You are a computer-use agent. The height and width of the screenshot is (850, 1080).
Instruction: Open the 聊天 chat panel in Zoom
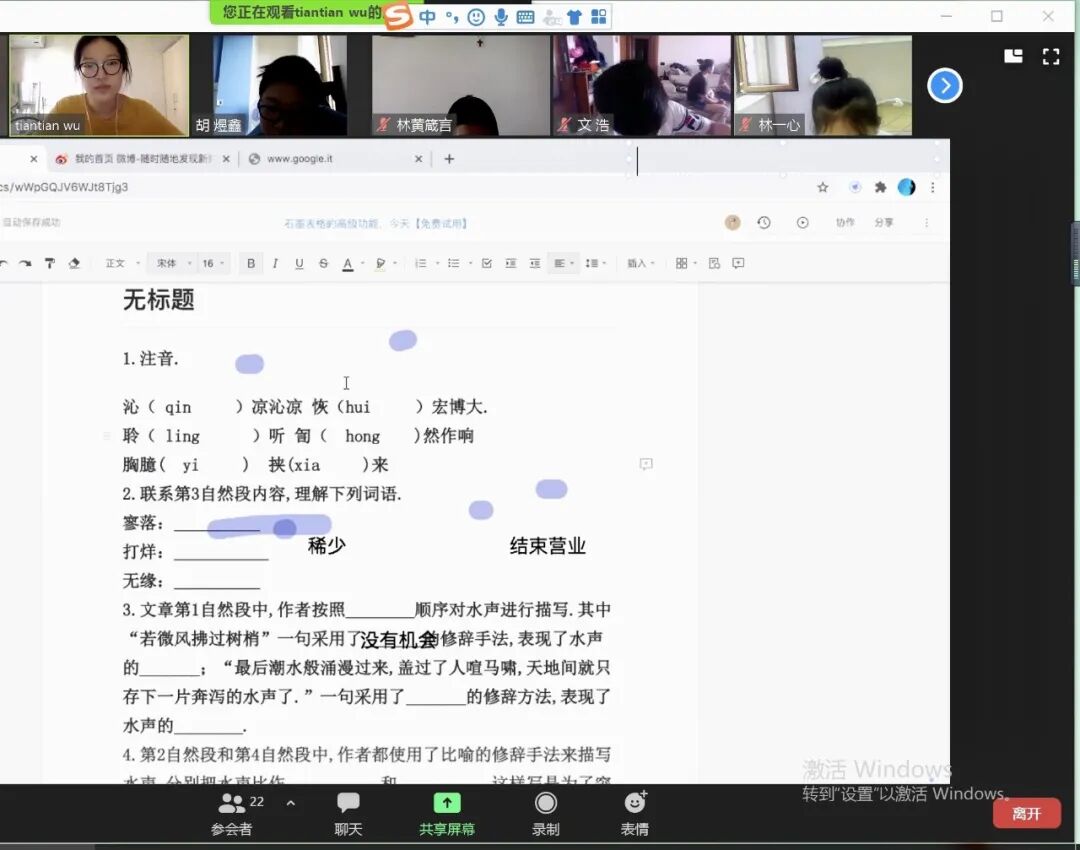pos(347,812)
